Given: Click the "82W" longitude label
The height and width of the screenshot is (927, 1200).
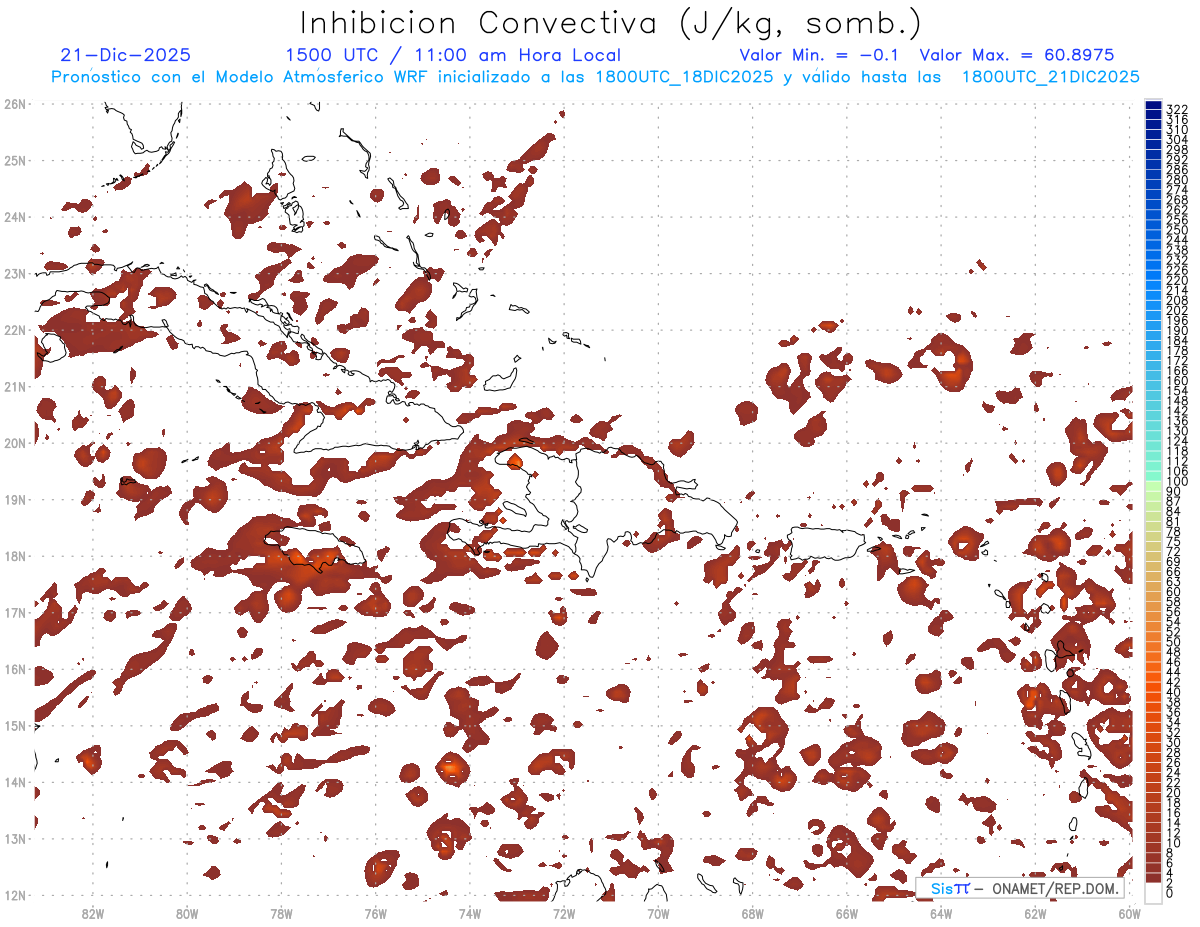Looking at the screenshot, I should click(x=93, y=912).
